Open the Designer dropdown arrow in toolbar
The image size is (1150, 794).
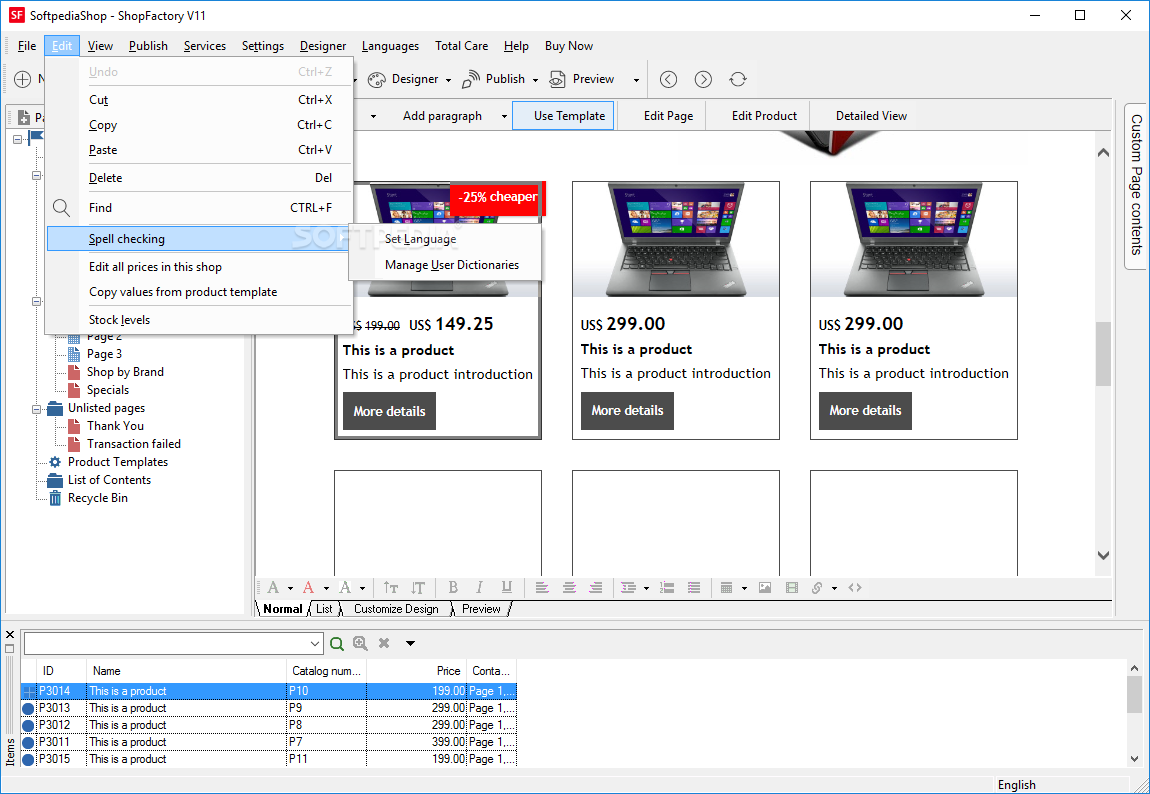click(448, 80)
